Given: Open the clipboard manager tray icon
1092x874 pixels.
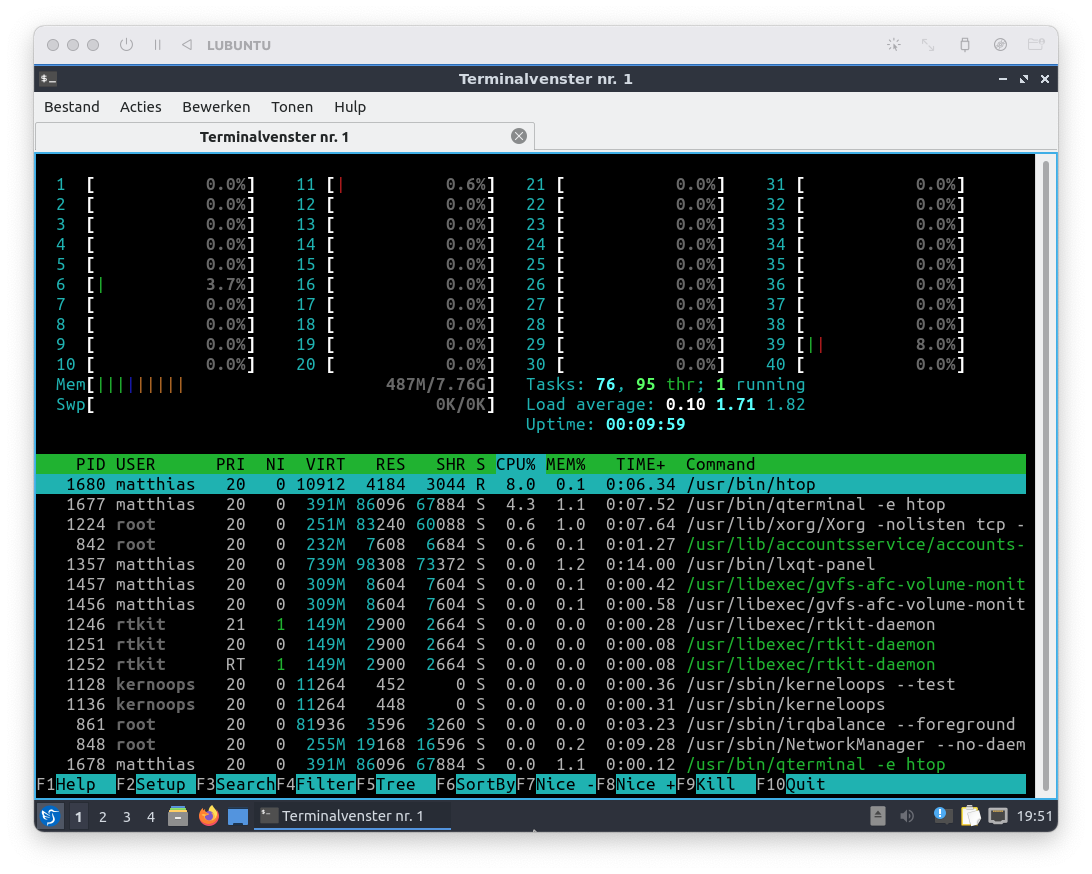Looking at the screenshot, I should [x=970, y=816].
